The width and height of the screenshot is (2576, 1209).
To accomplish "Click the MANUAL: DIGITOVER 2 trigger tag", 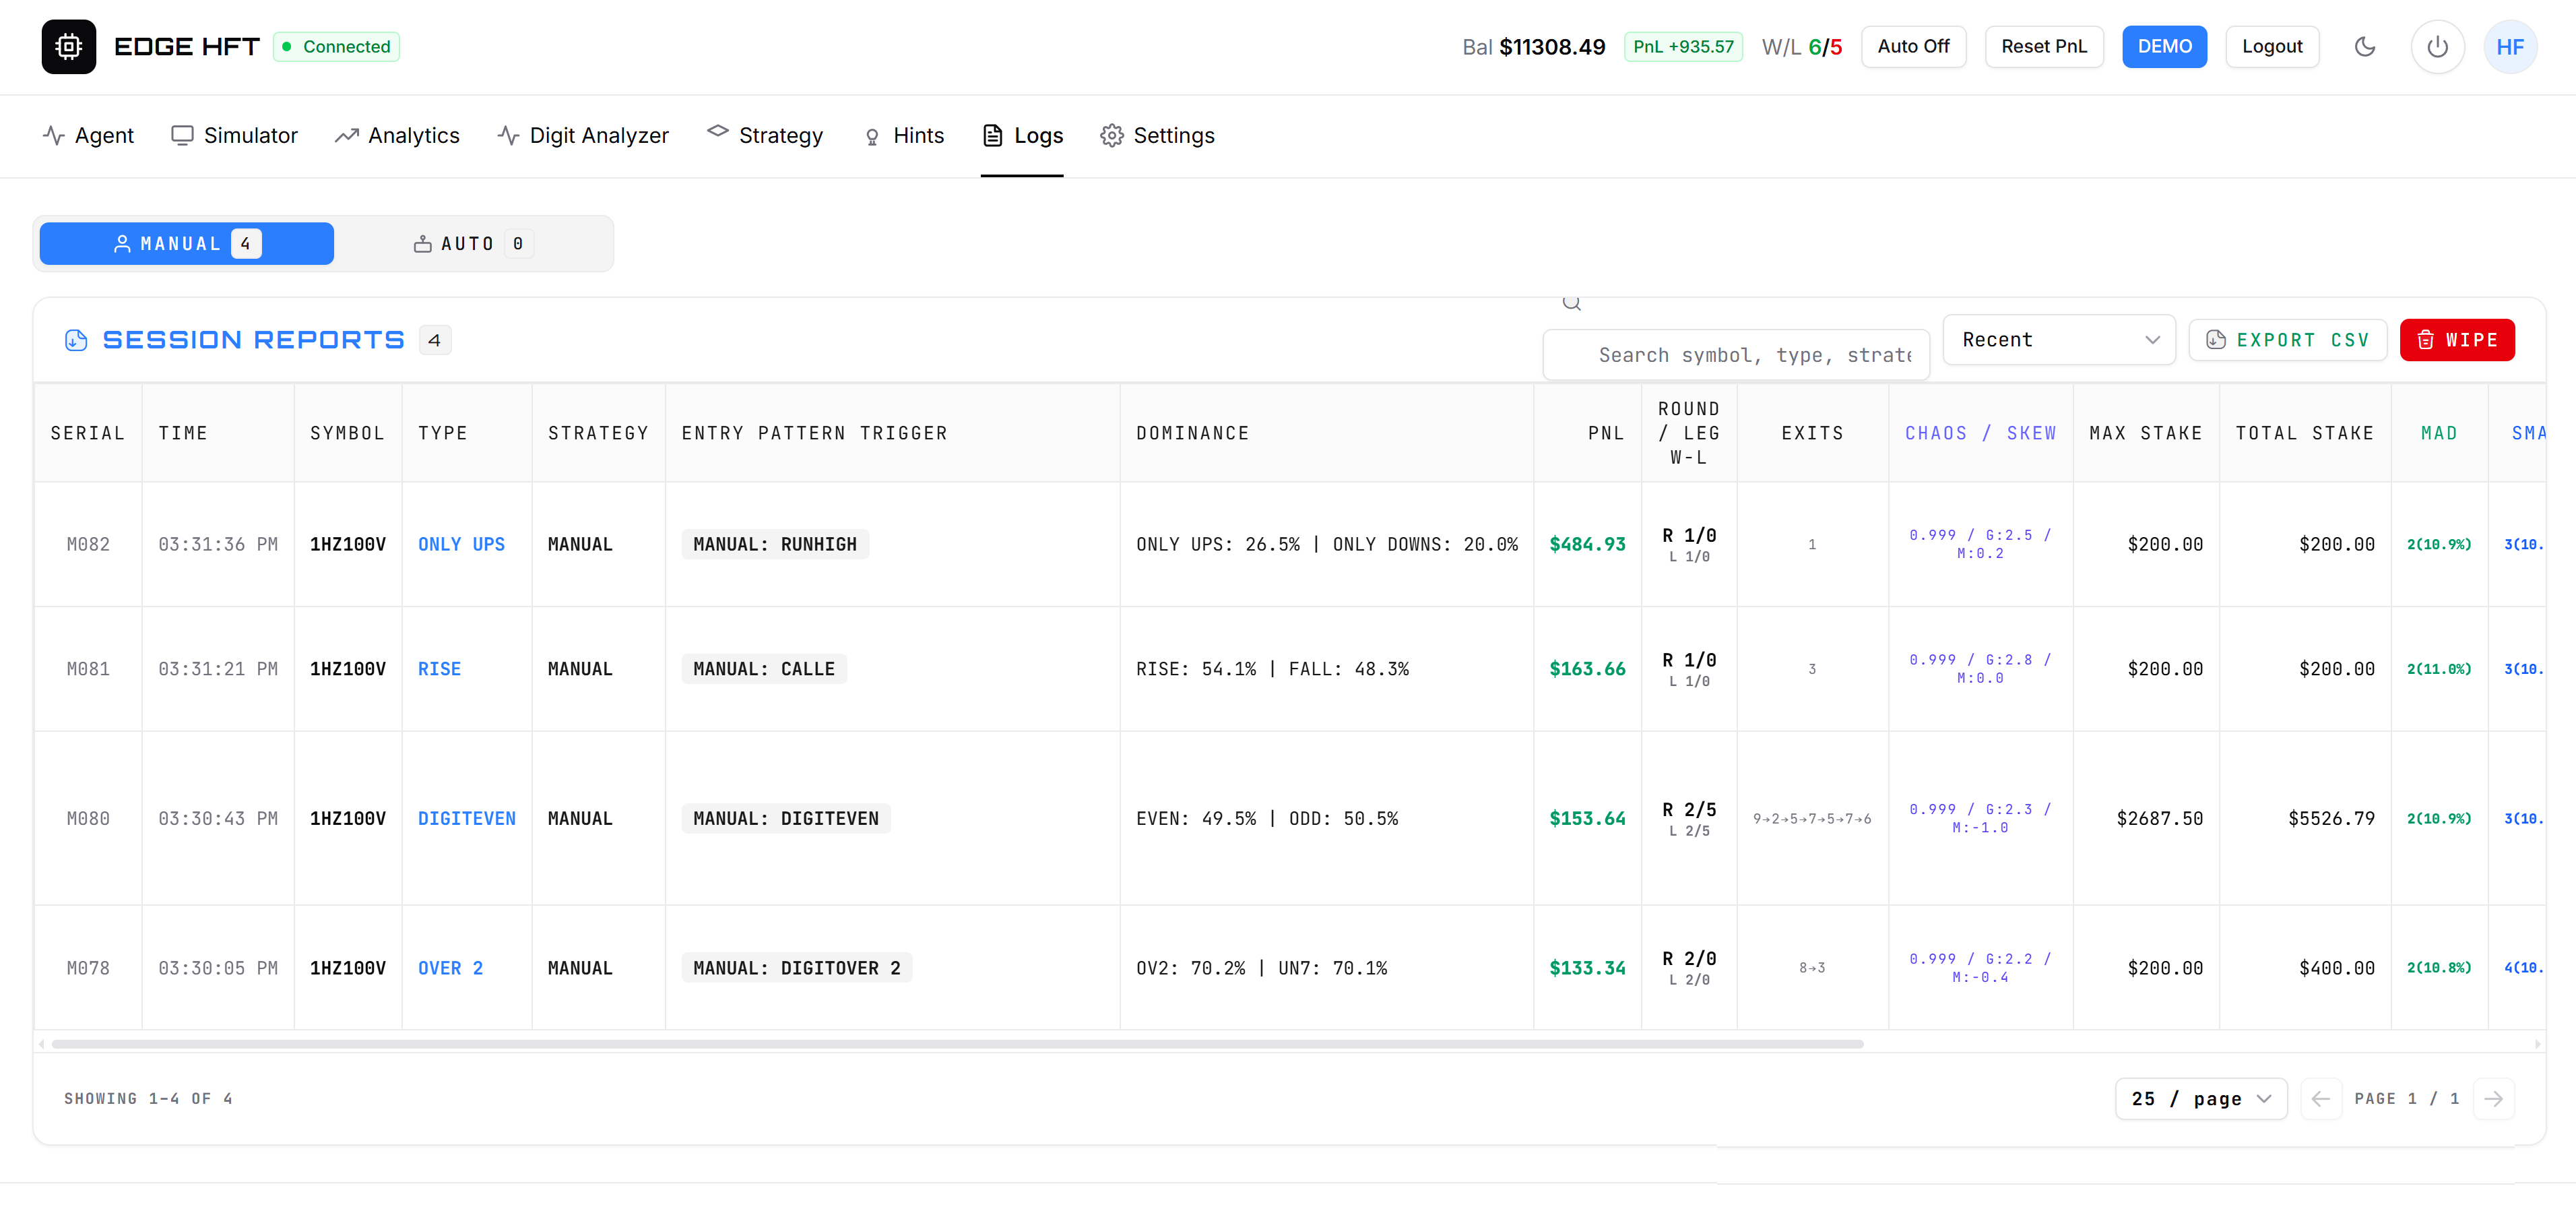I will click(x=797, y=968).
